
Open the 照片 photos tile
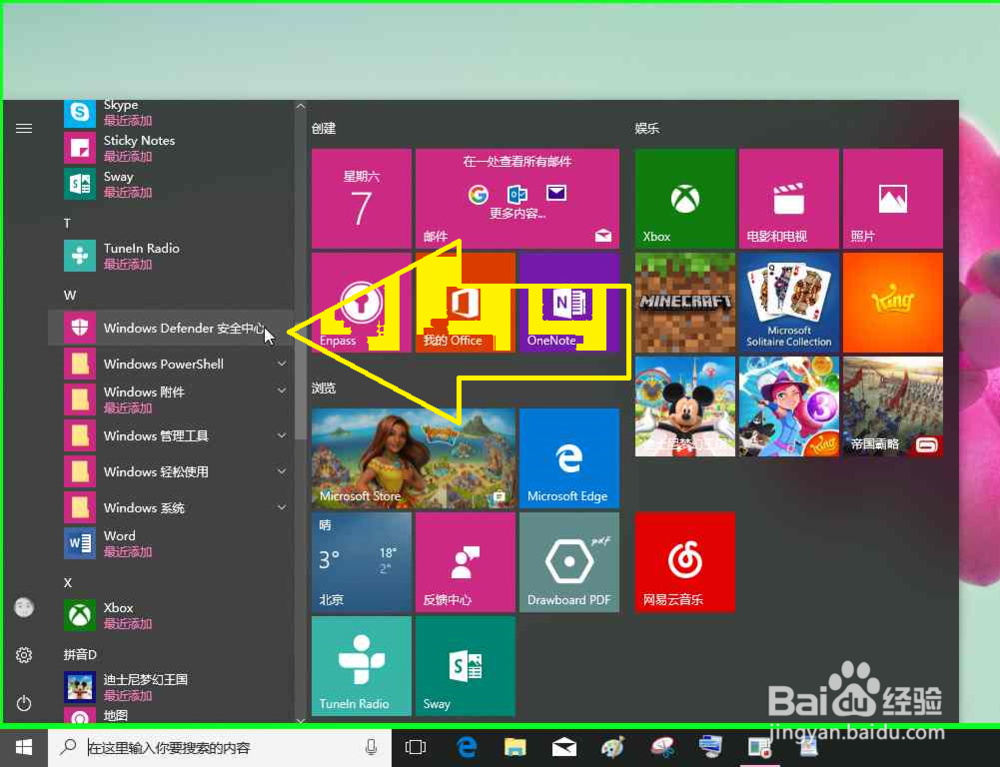coord(893,198)
